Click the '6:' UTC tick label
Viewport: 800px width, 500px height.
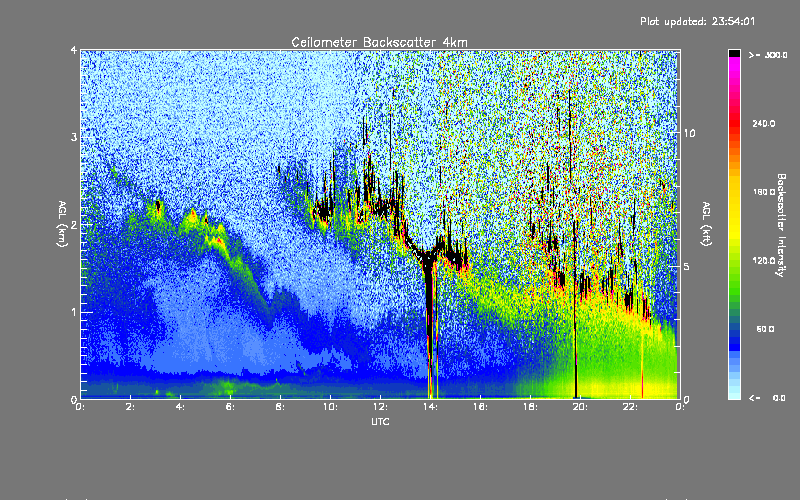231,407
